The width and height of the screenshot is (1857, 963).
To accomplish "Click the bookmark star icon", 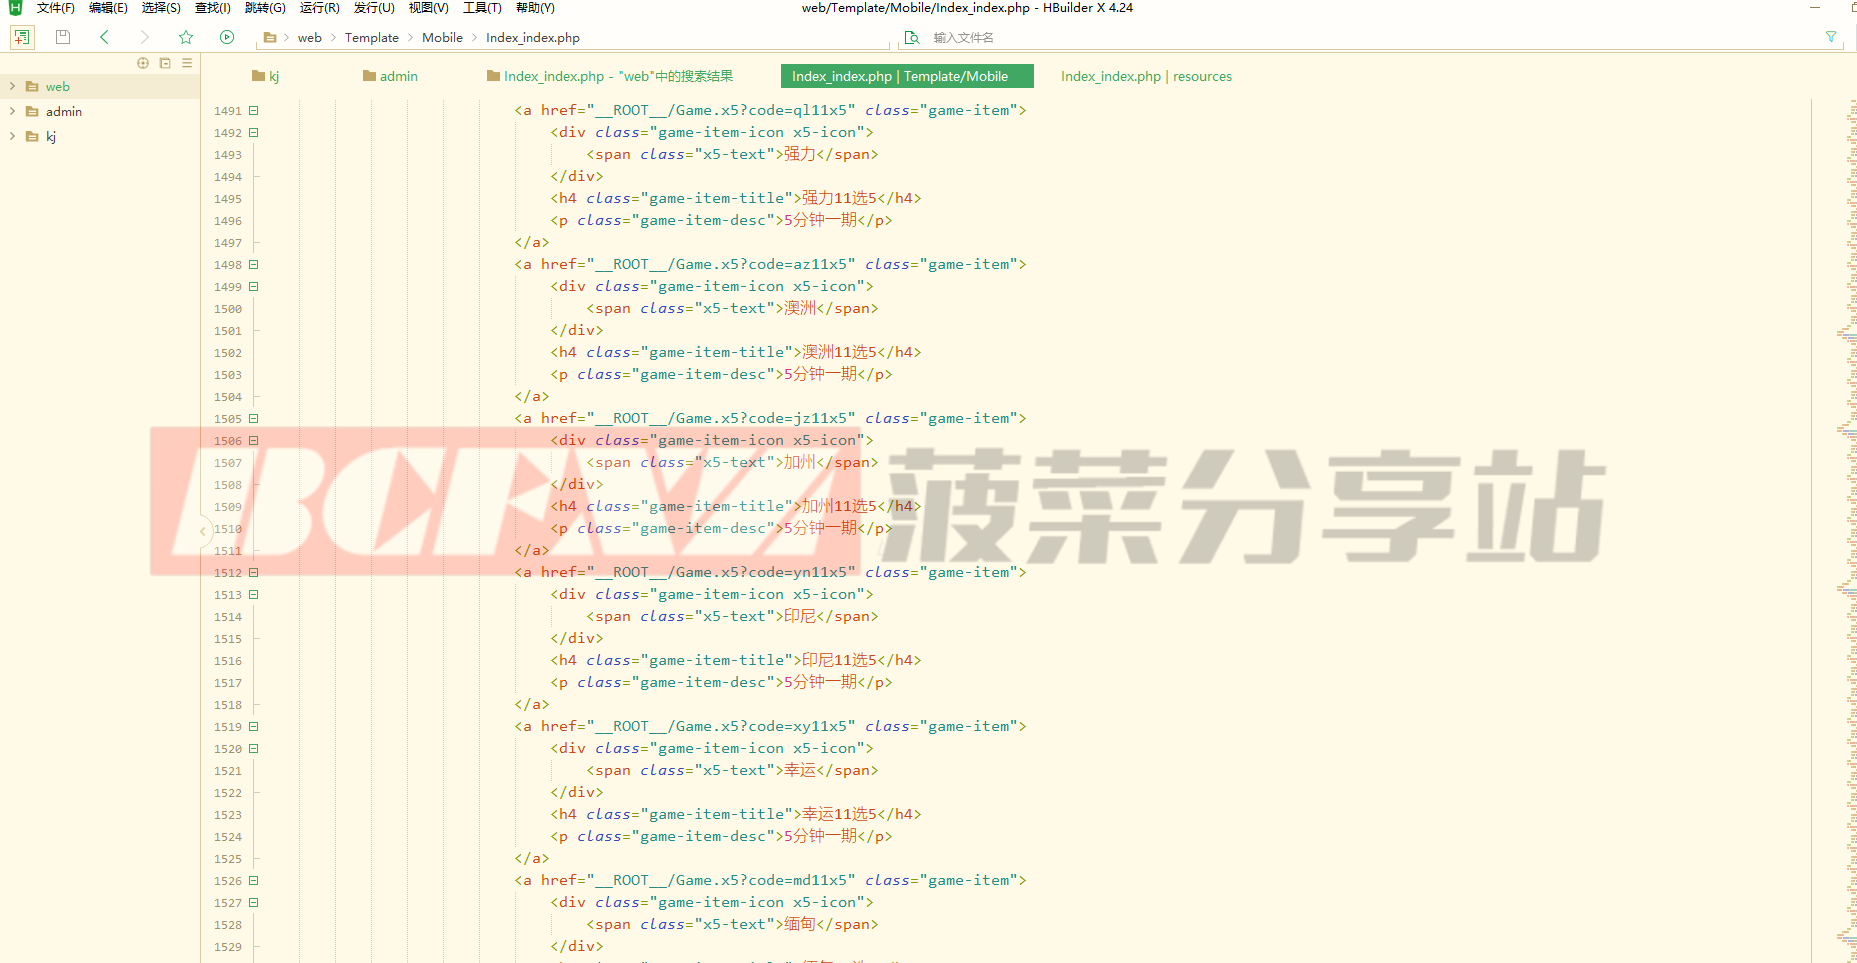I will point(186,37).
